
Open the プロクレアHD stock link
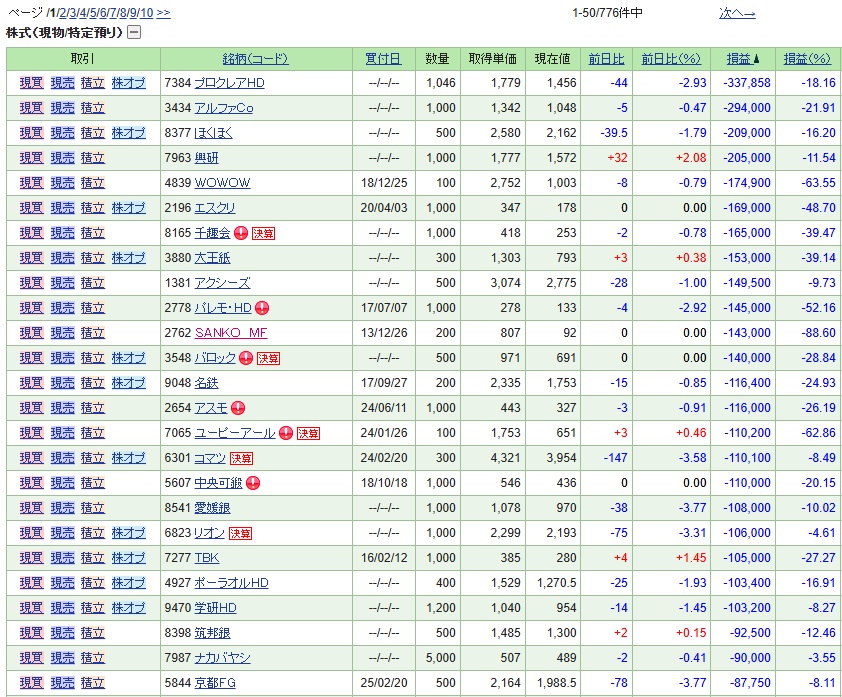pos(229,83)
